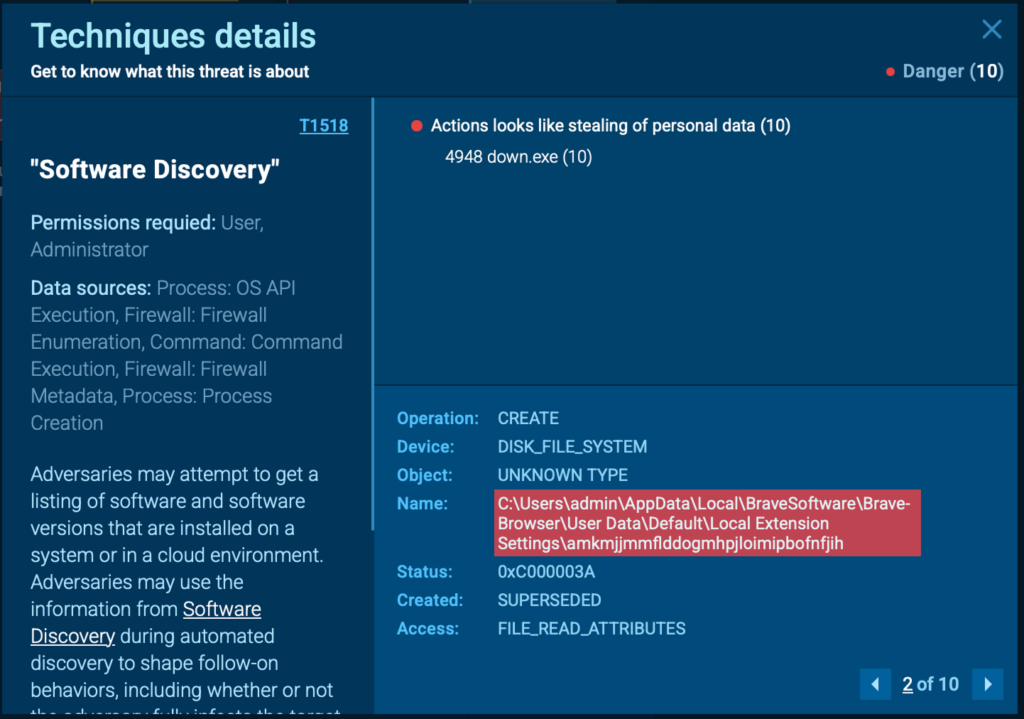Click red dot beside stealing personal data action
The width and height of the screenshot is (1024, 719).
pyautogui.click(x=417, y=126)
